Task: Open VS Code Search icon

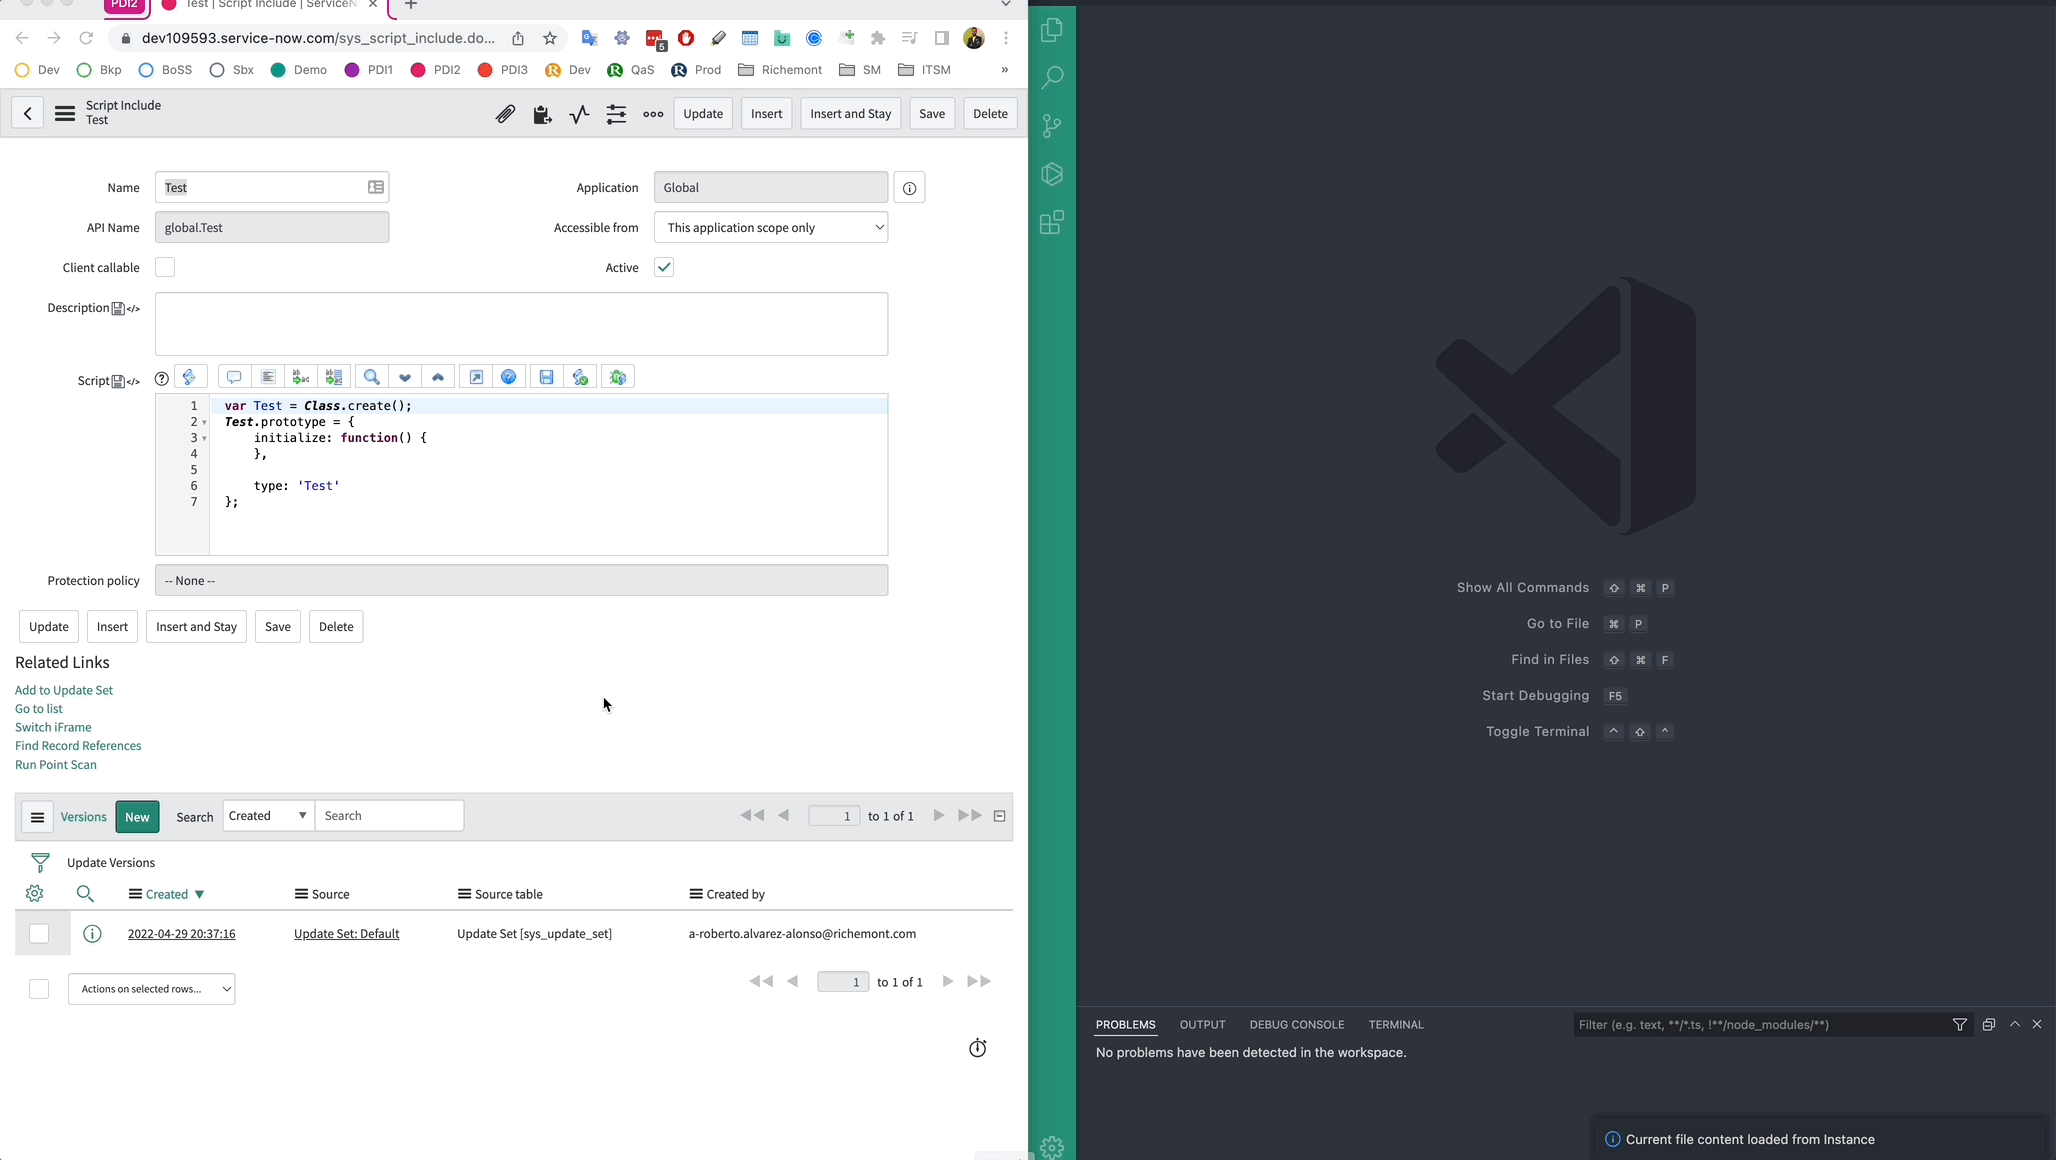Action: pos(1052,78)
